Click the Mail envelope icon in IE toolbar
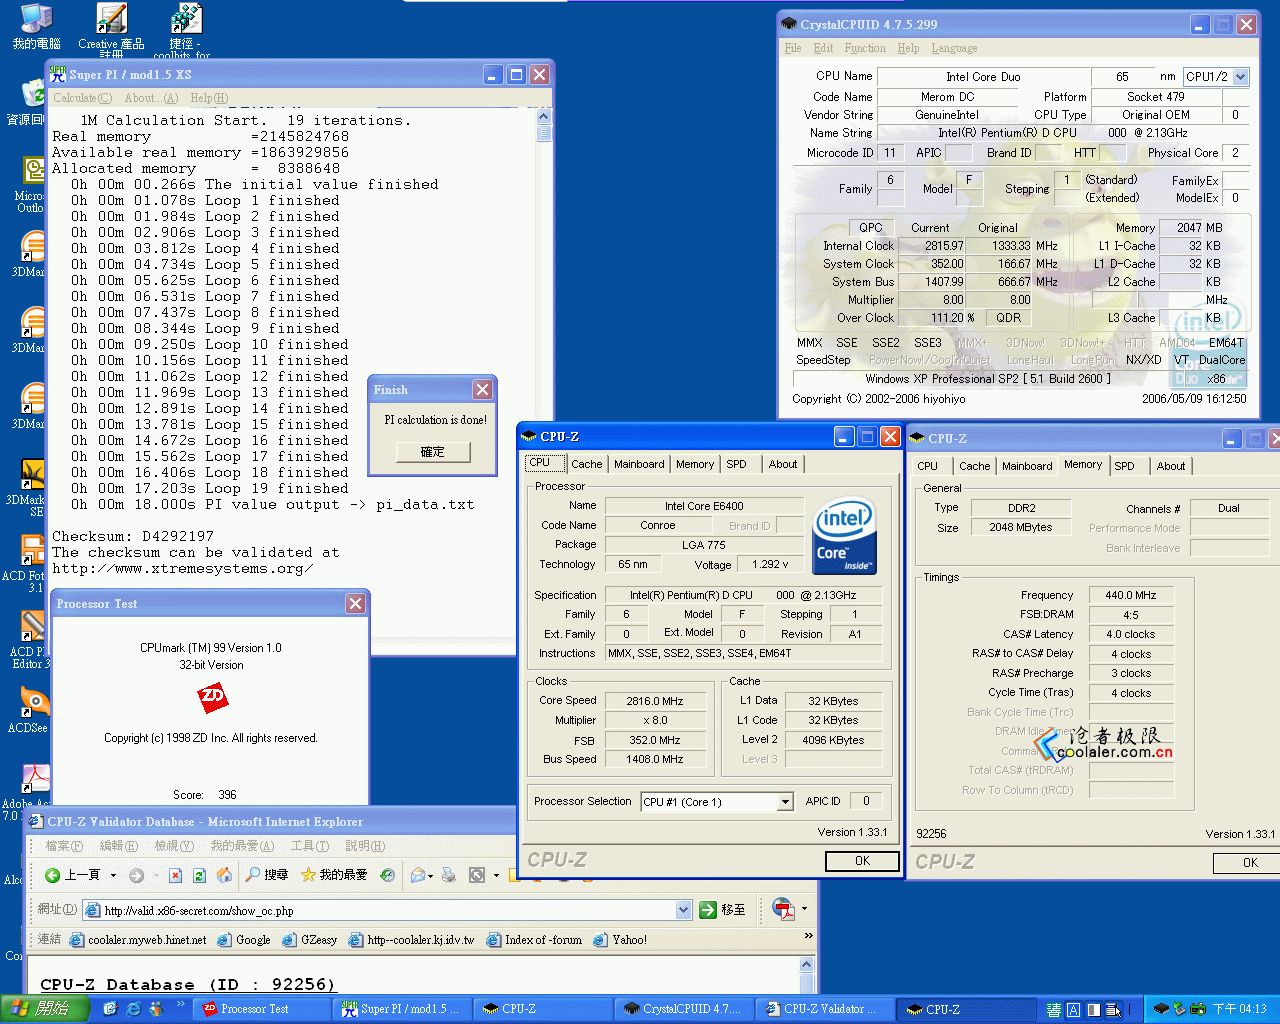Image resolution: width=1280 pixels, height=1024 pixels. click(x=418, y=875)
